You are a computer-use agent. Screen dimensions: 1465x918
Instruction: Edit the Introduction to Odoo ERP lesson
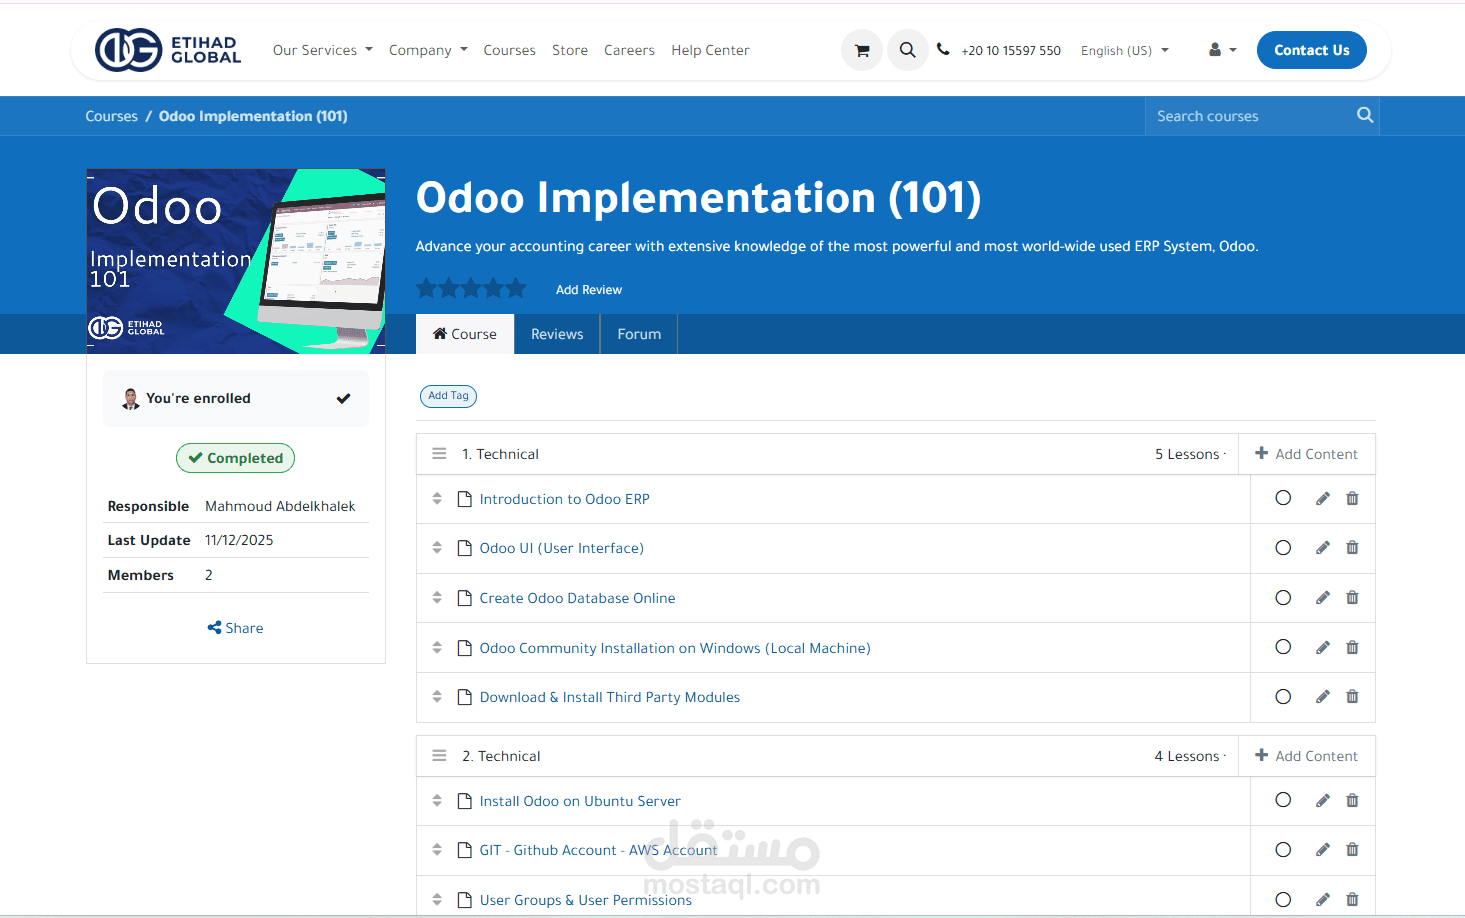click(1322, 499)
